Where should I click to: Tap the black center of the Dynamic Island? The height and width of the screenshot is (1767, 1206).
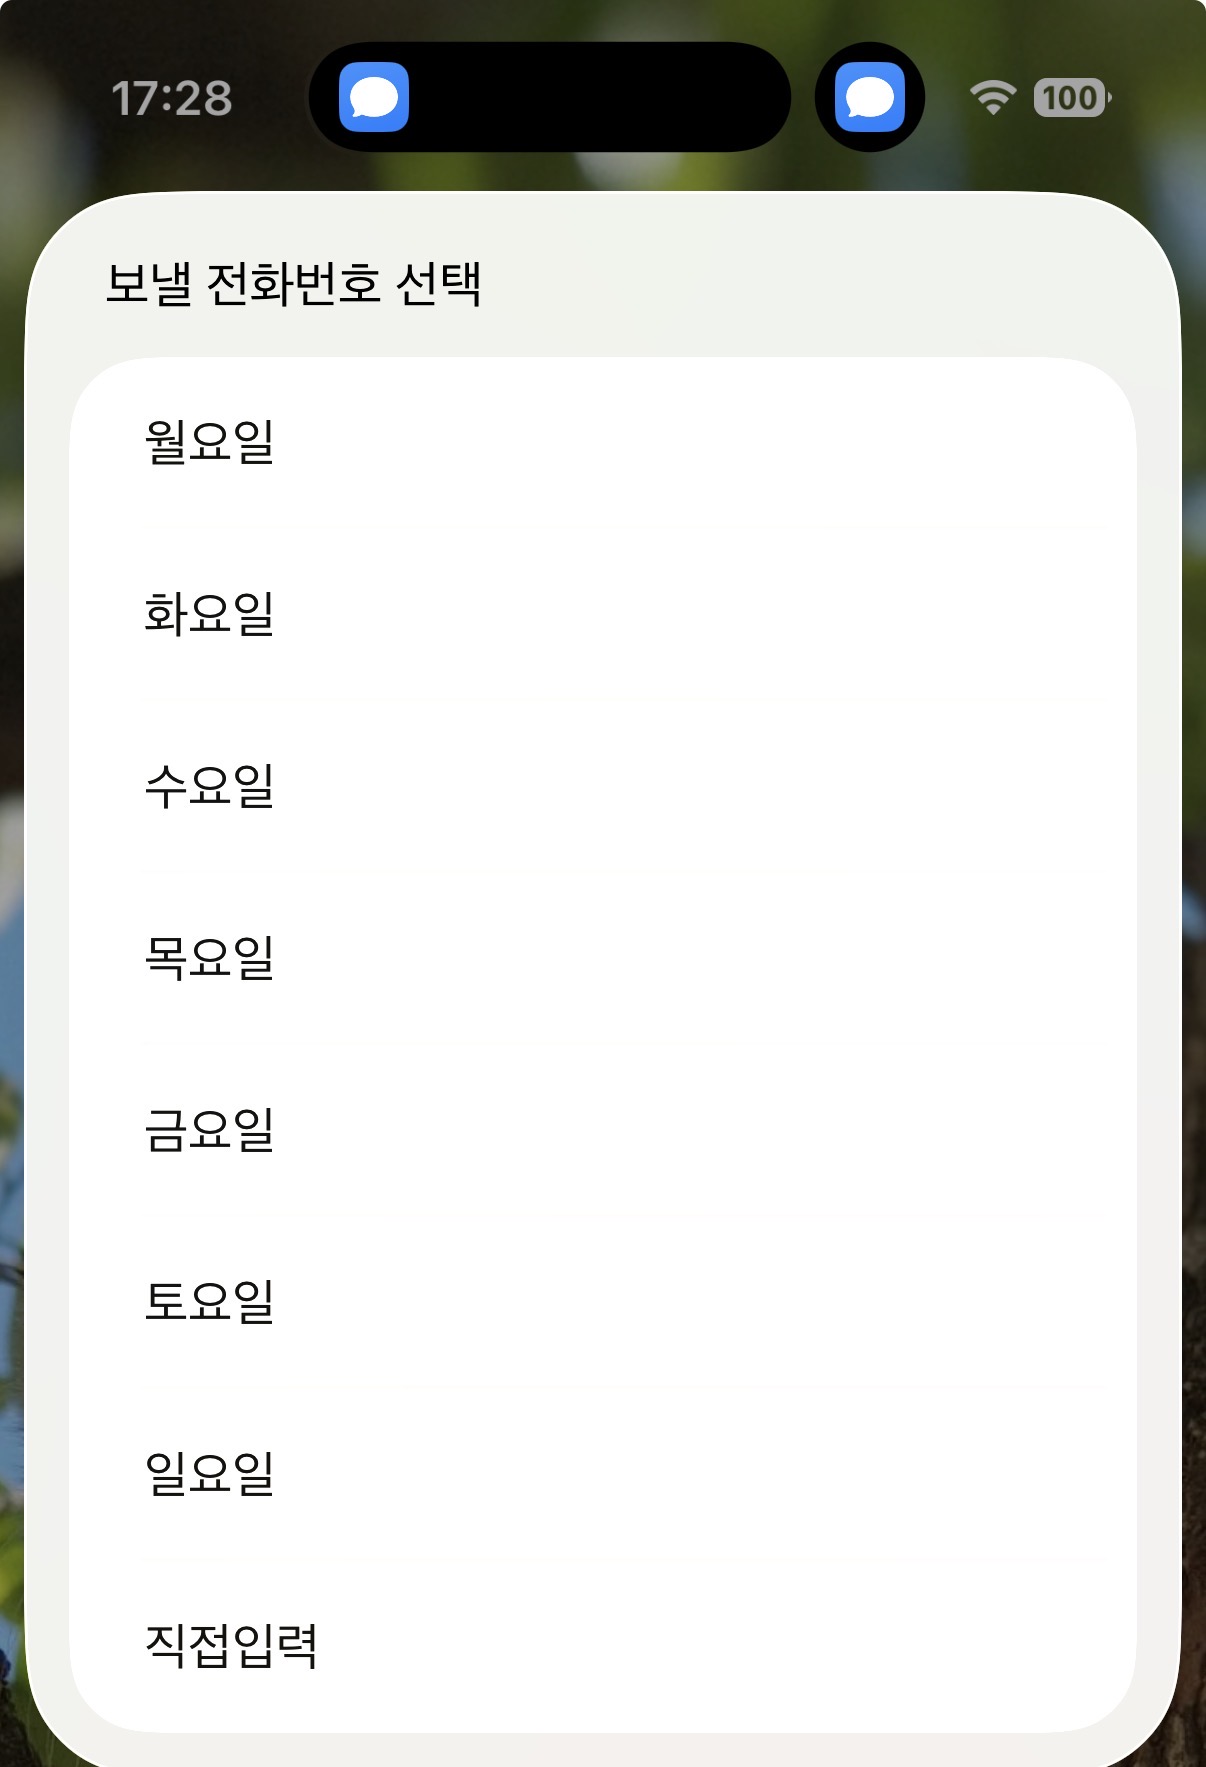[600, 97]
